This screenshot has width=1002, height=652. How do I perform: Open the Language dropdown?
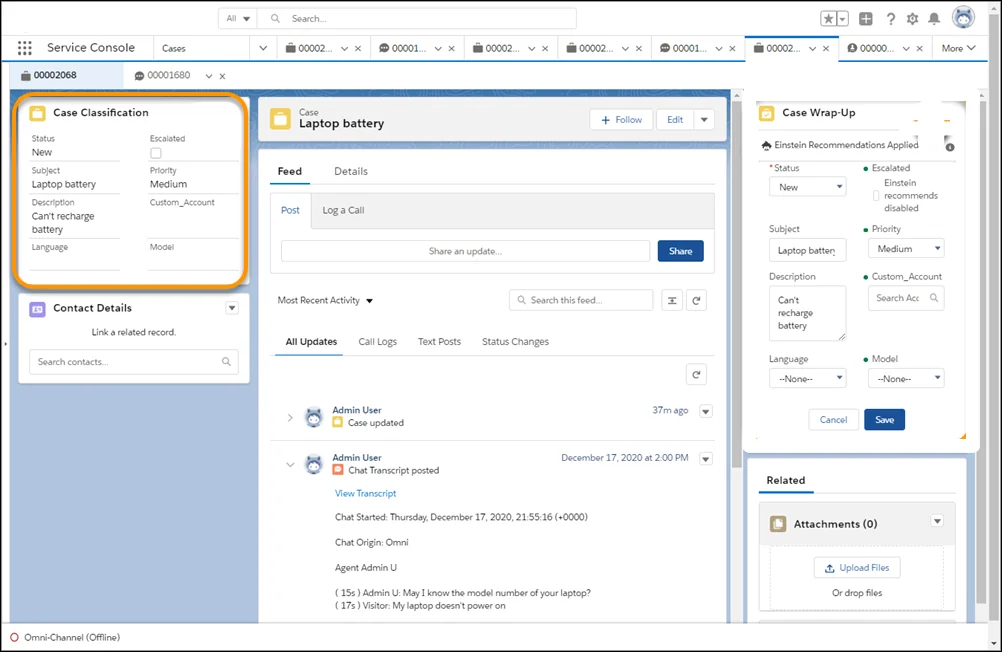click(x=808, y=378)
